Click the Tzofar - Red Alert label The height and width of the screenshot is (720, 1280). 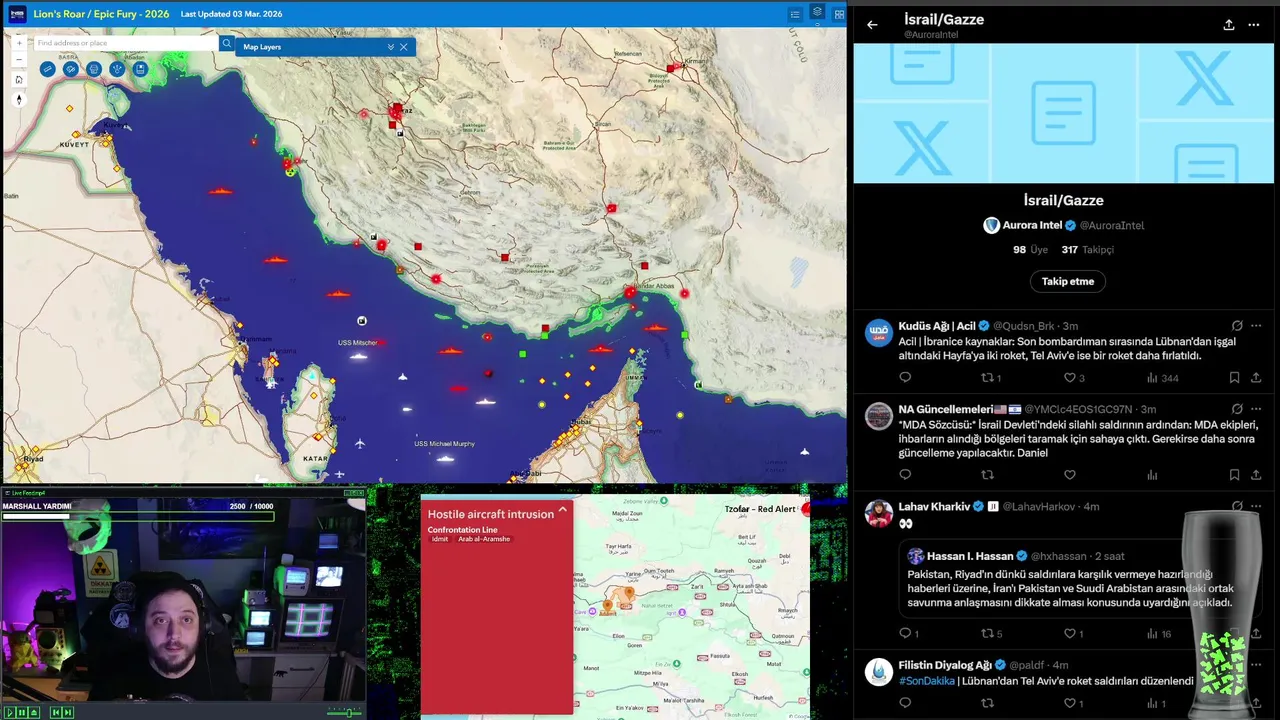coord(760,509)
